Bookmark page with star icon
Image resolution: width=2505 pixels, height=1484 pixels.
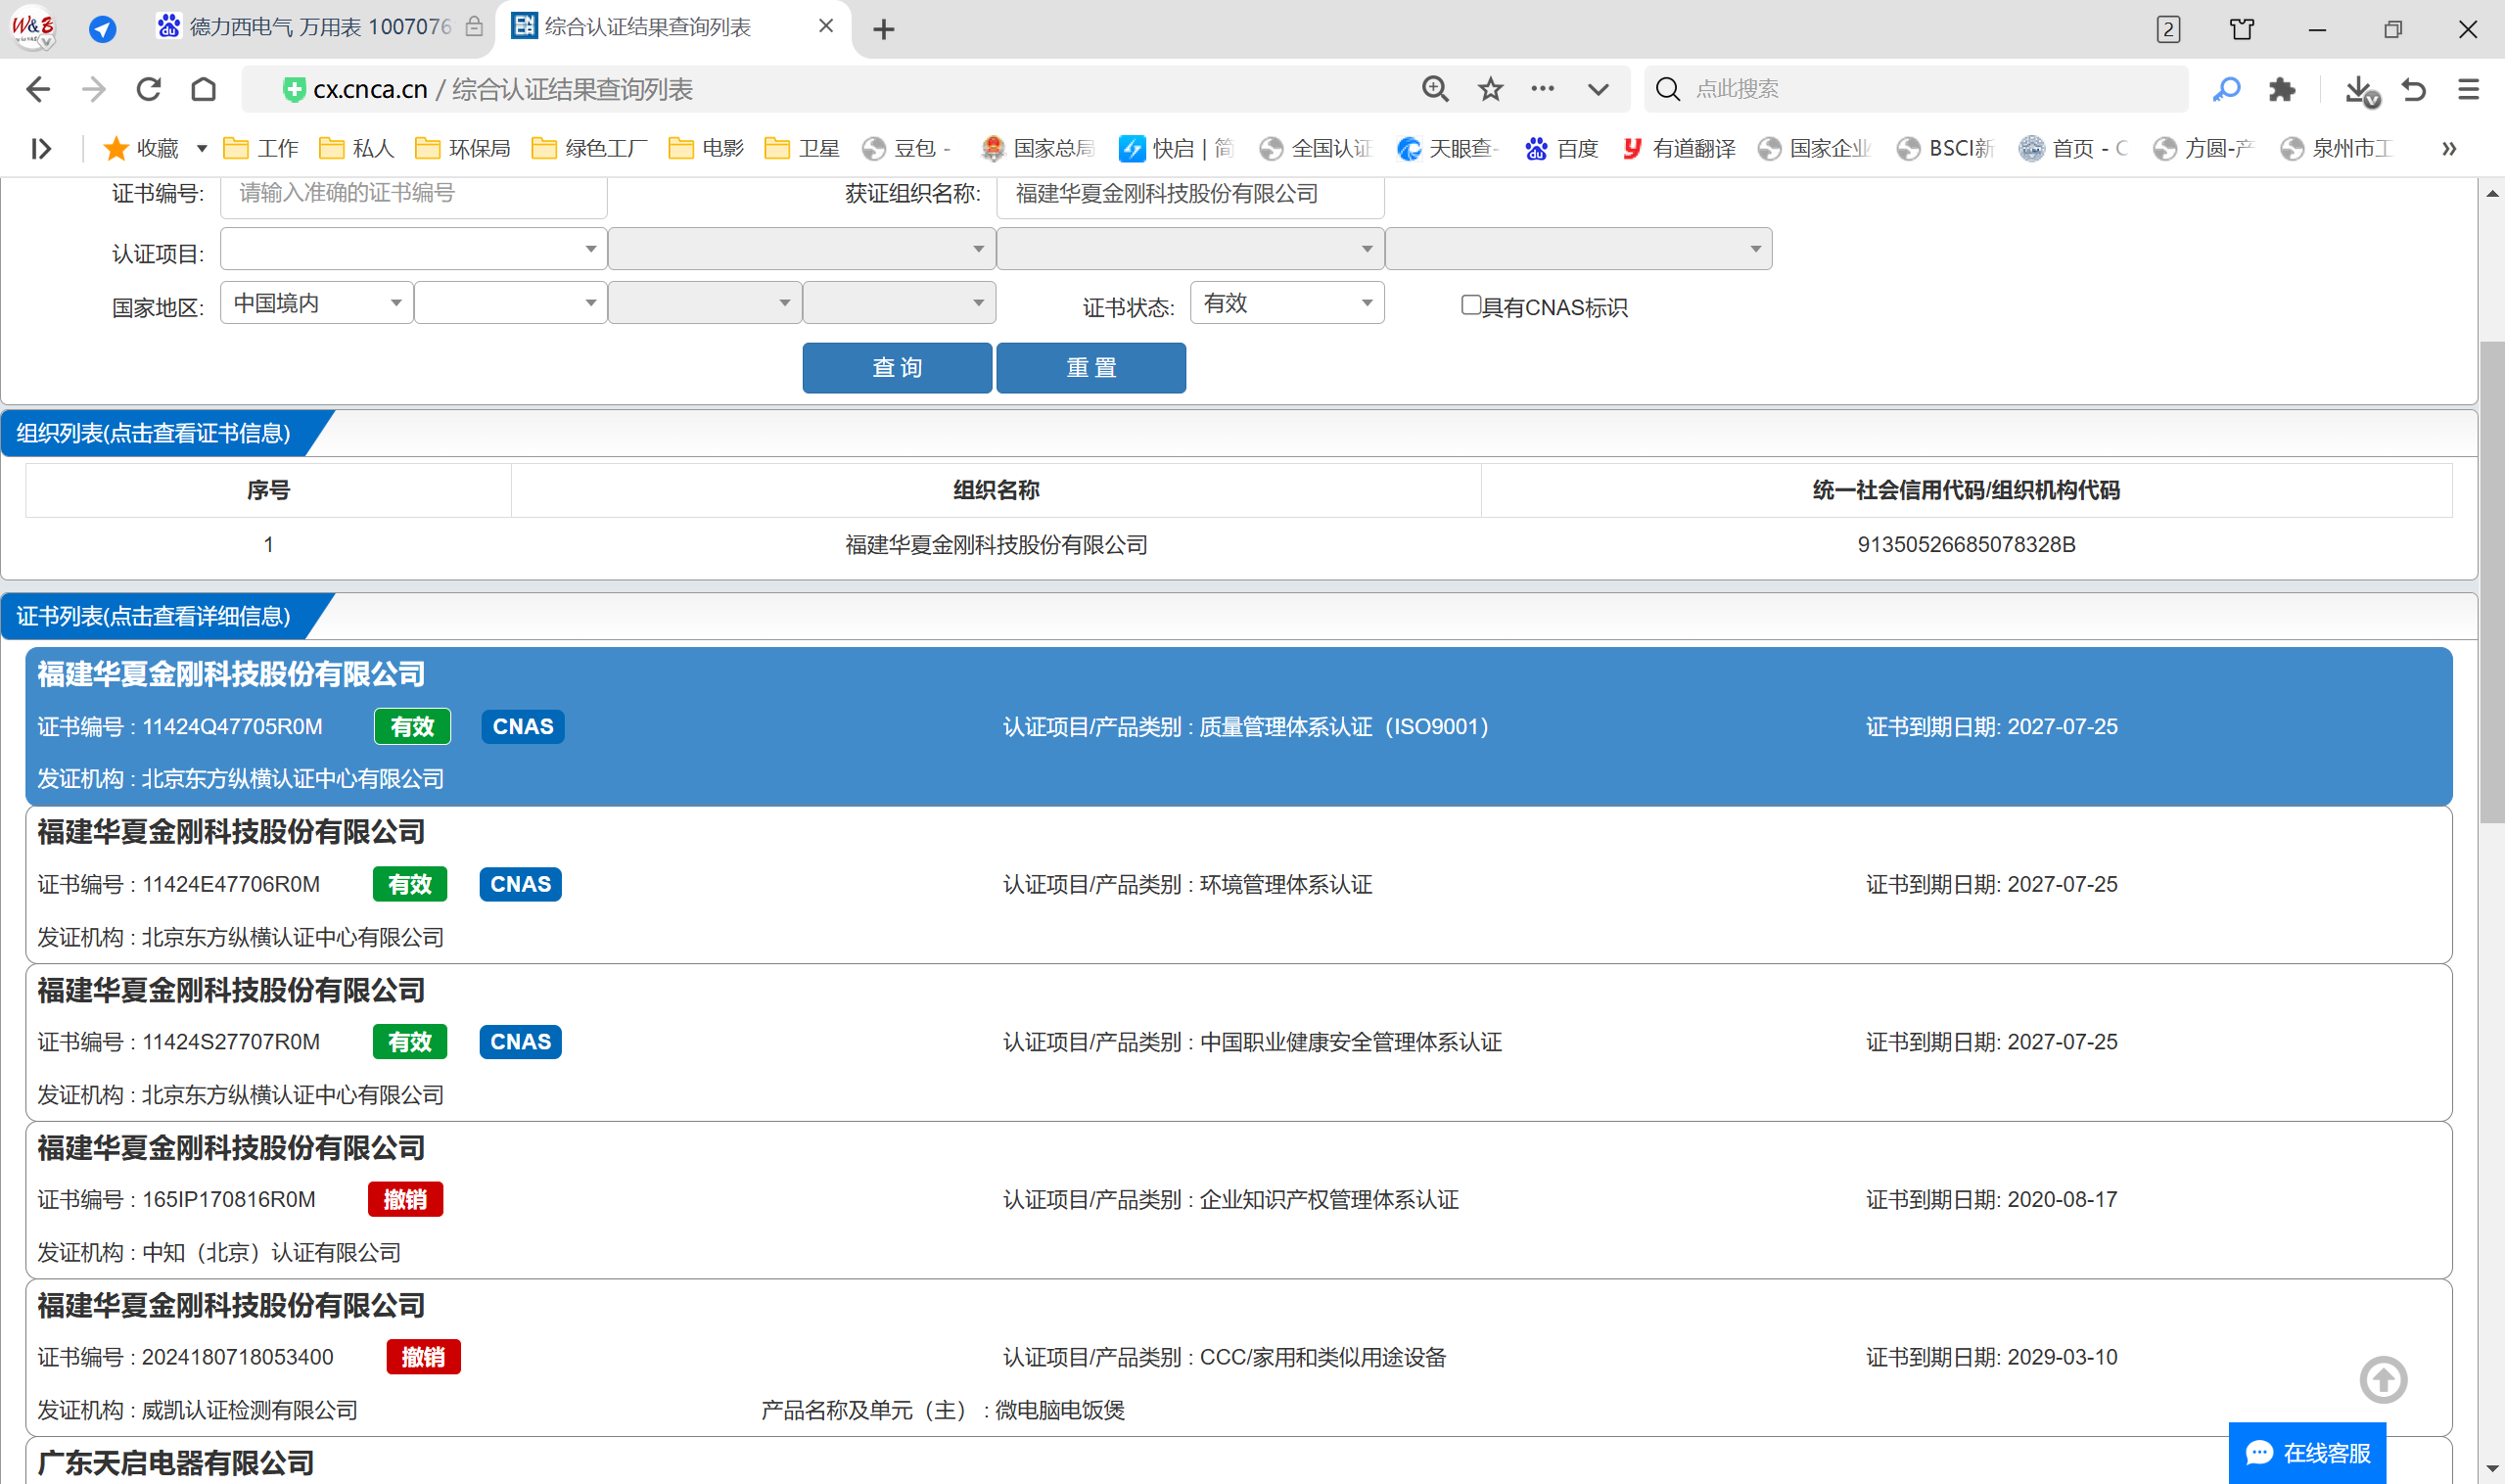1490,89
